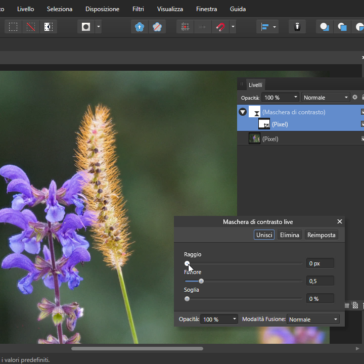Select the bottom (Pixel) flower photo layer

tap(300, 139)
